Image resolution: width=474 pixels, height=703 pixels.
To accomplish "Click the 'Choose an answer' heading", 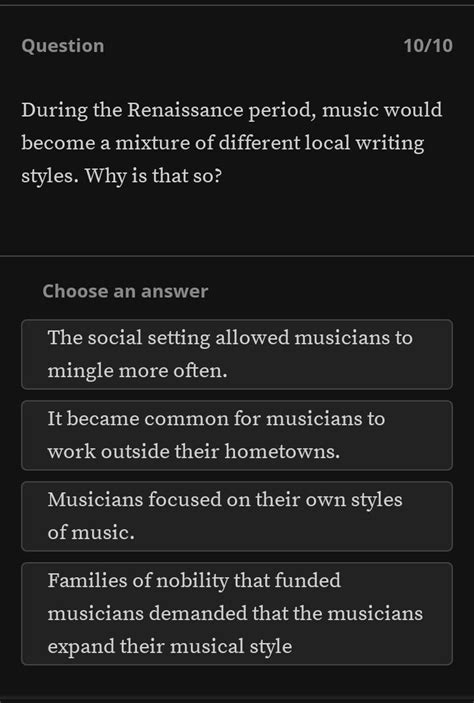I will coord(125,291).
